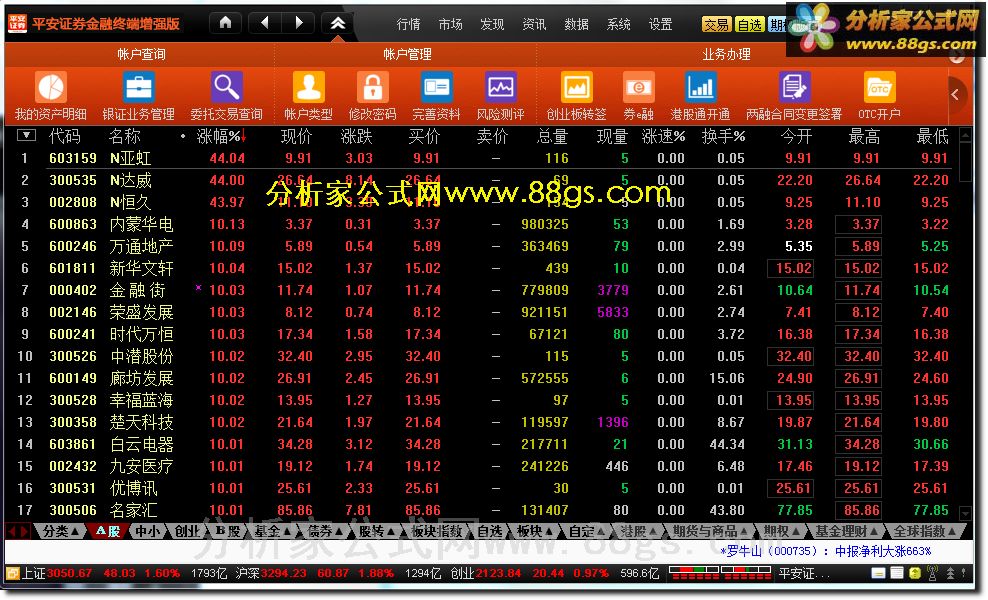Open 两融合同变更签署 document icon

click(x=794, y=88)
